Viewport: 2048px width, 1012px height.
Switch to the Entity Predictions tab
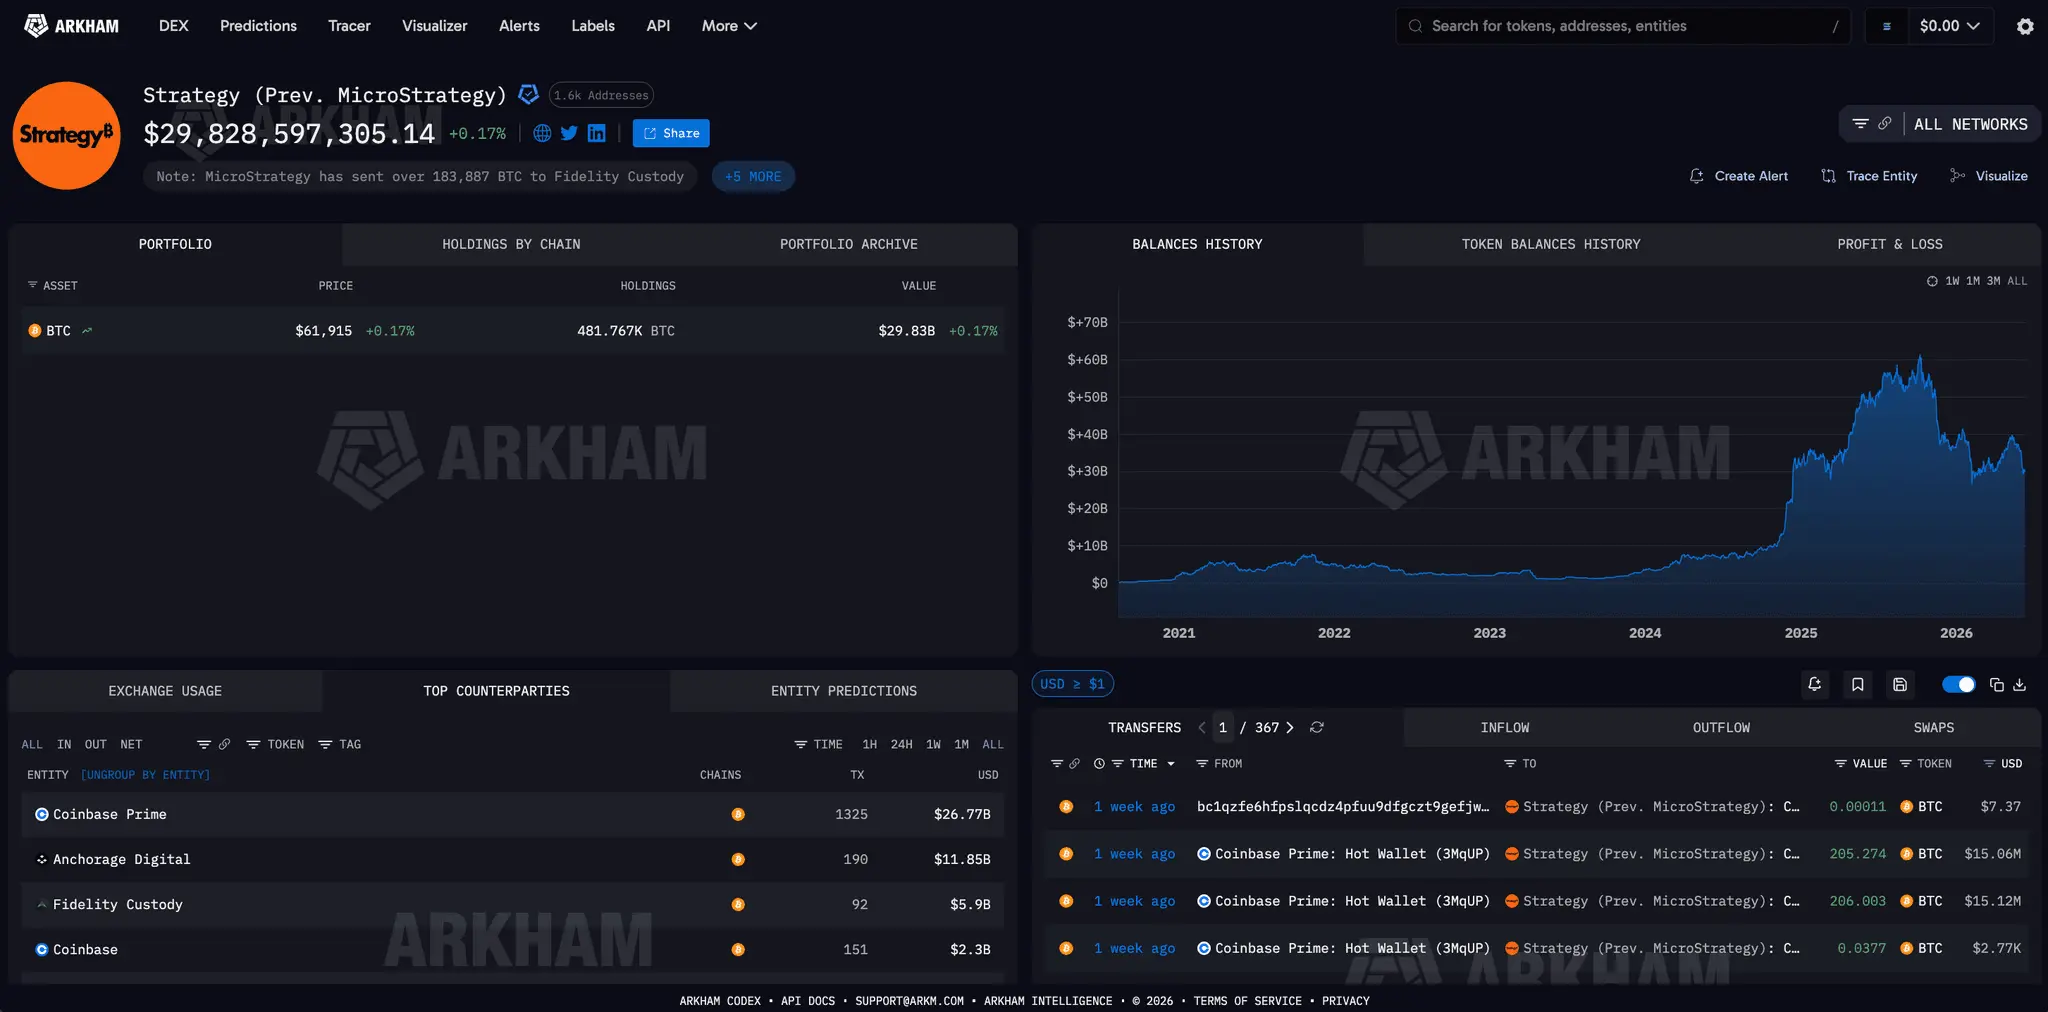[843, 692]
